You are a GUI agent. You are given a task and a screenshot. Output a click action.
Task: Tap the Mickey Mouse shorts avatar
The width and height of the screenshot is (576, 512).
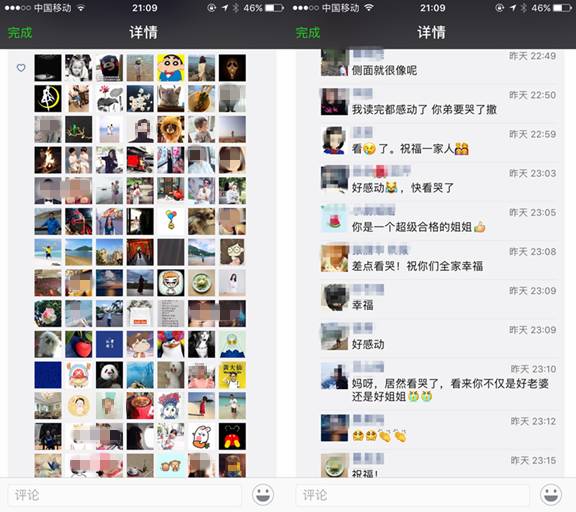point(232,436)
